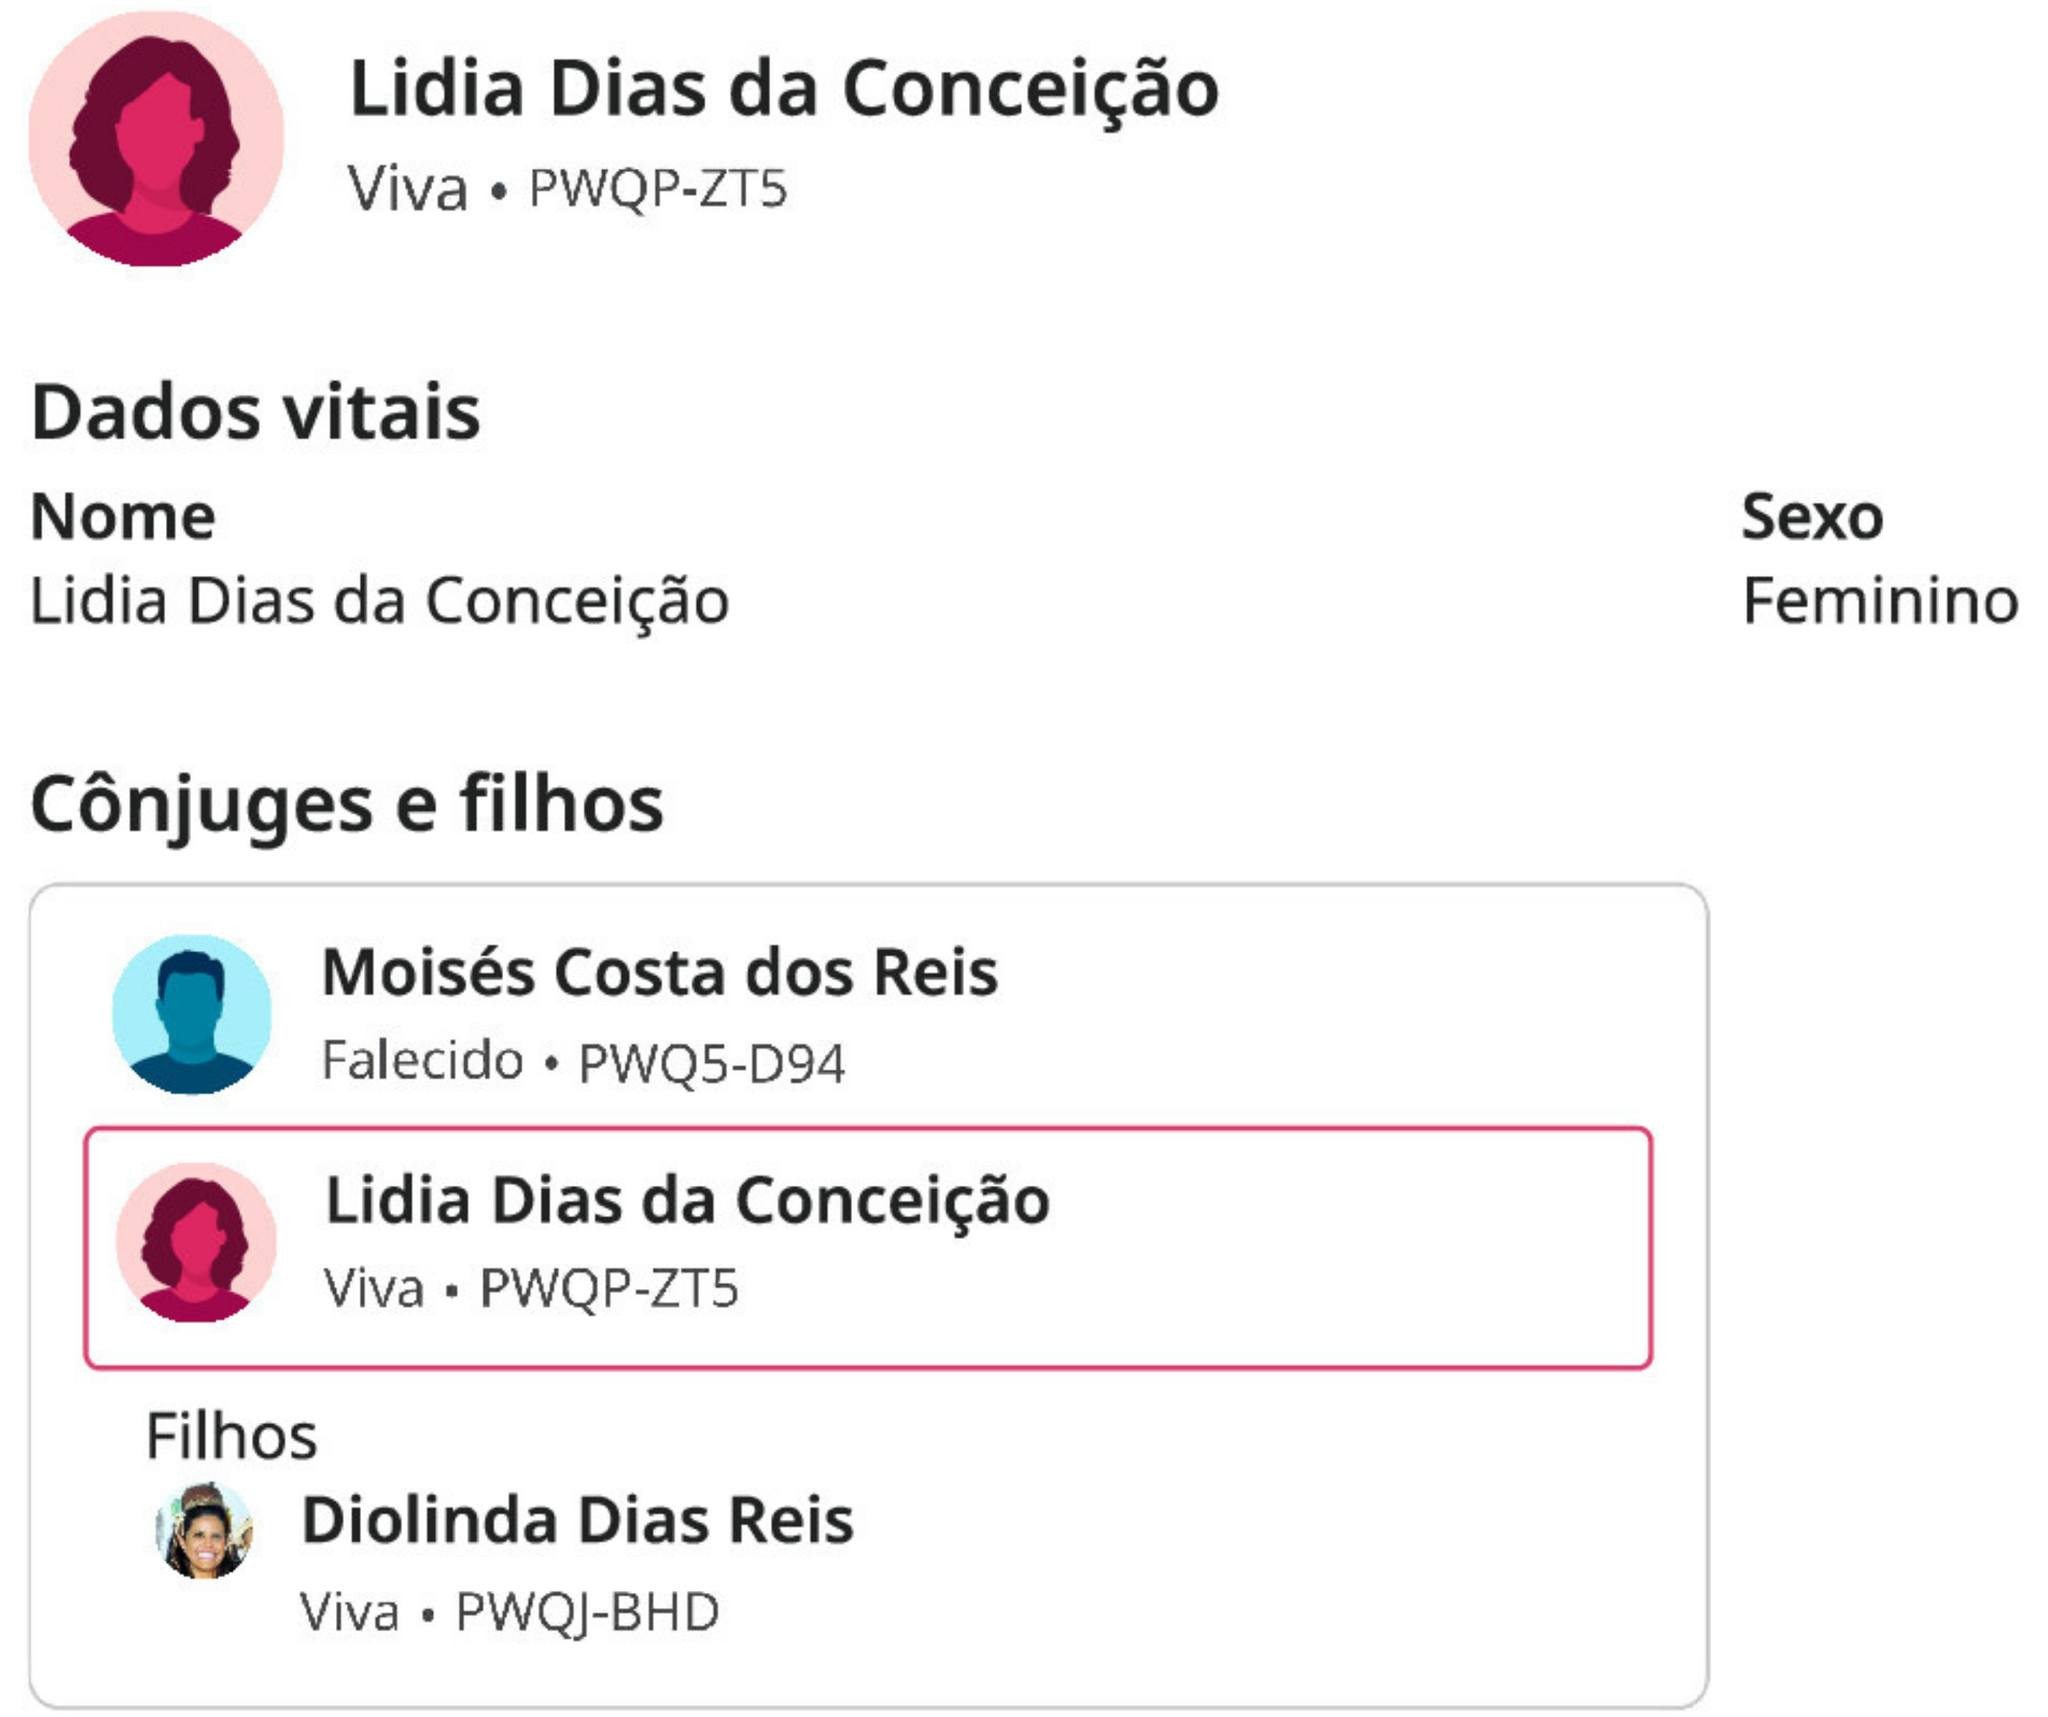Click the Moisés Costa dos Reis avatar icon
The width and height of the screenshot is (2048, 1717).
point(192,1014)
